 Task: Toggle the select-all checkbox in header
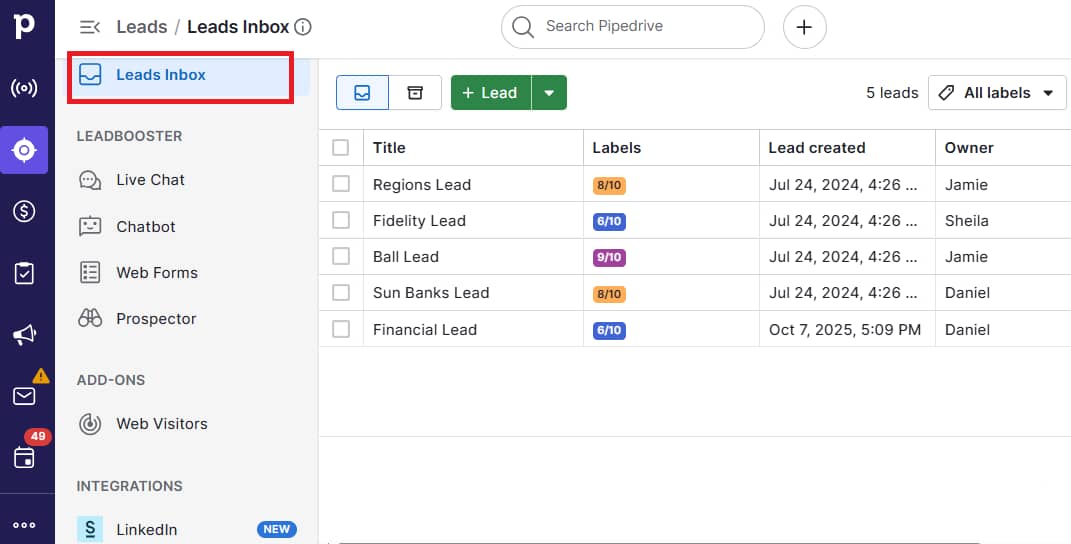341,148
